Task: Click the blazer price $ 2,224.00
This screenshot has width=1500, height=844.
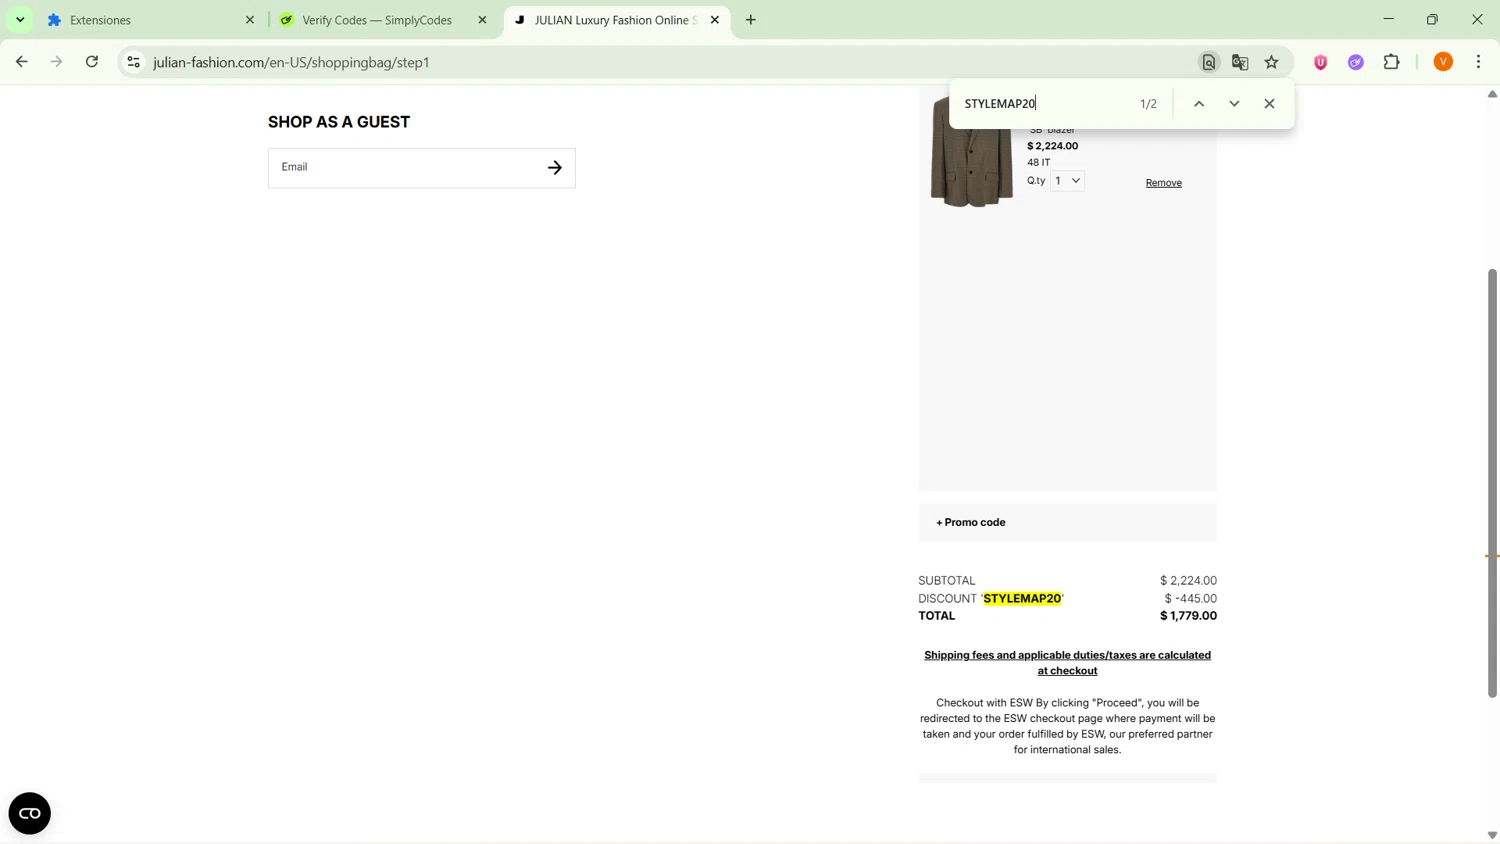Action: click(1052, 146)
